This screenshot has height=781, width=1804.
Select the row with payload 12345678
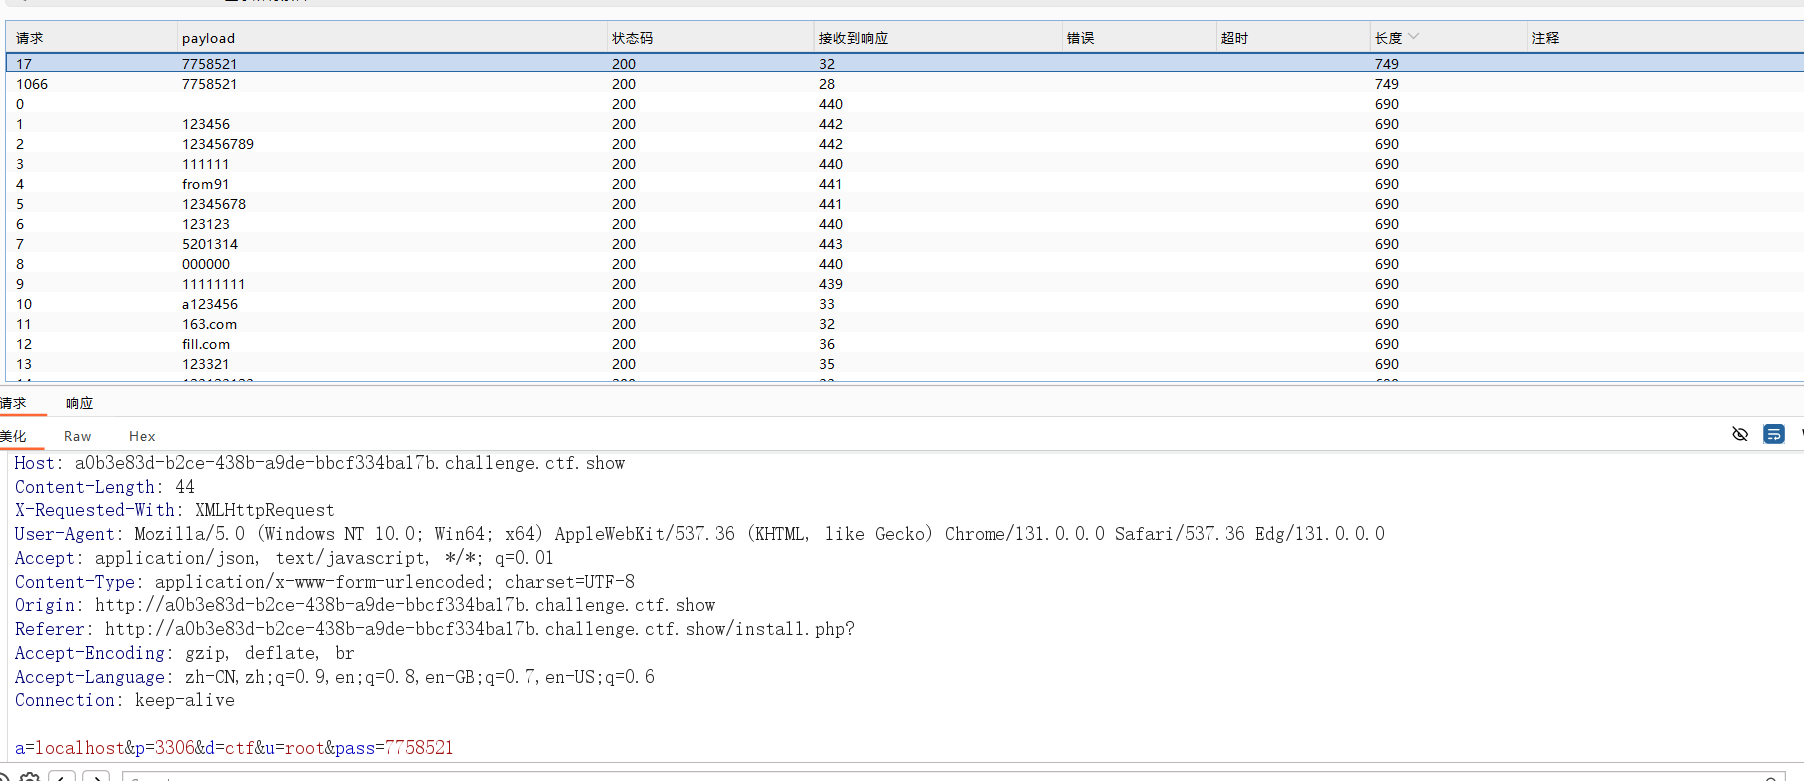[x=905, y=204]
